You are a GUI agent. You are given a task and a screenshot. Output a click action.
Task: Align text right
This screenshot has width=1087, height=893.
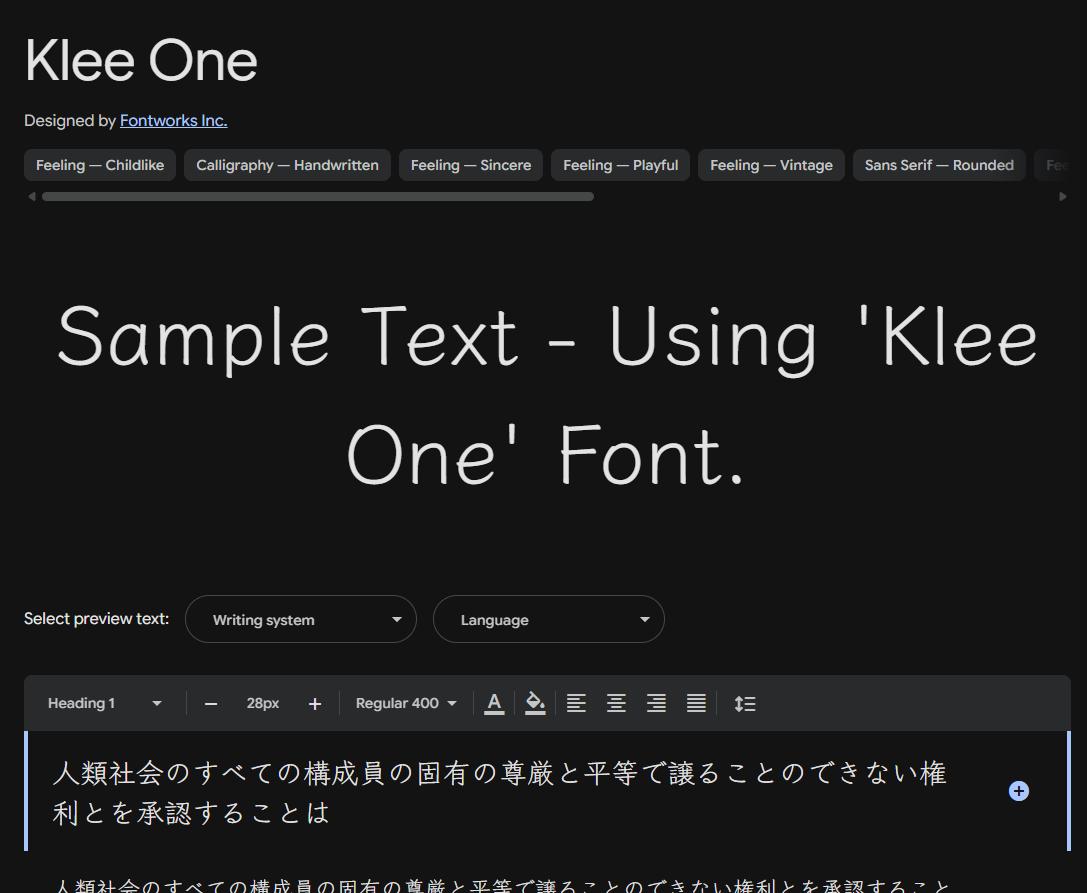656,704
